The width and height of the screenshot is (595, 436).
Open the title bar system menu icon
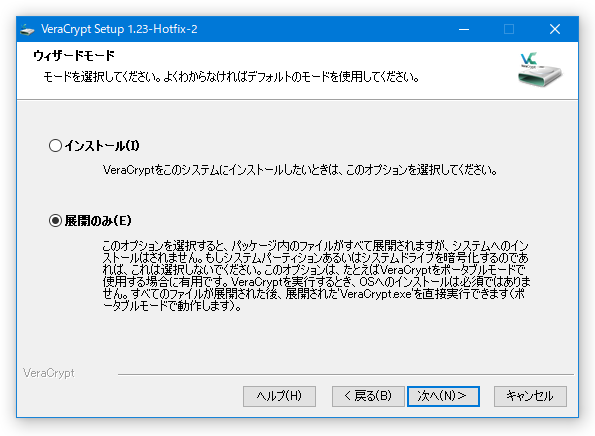(x=27, y=29)
